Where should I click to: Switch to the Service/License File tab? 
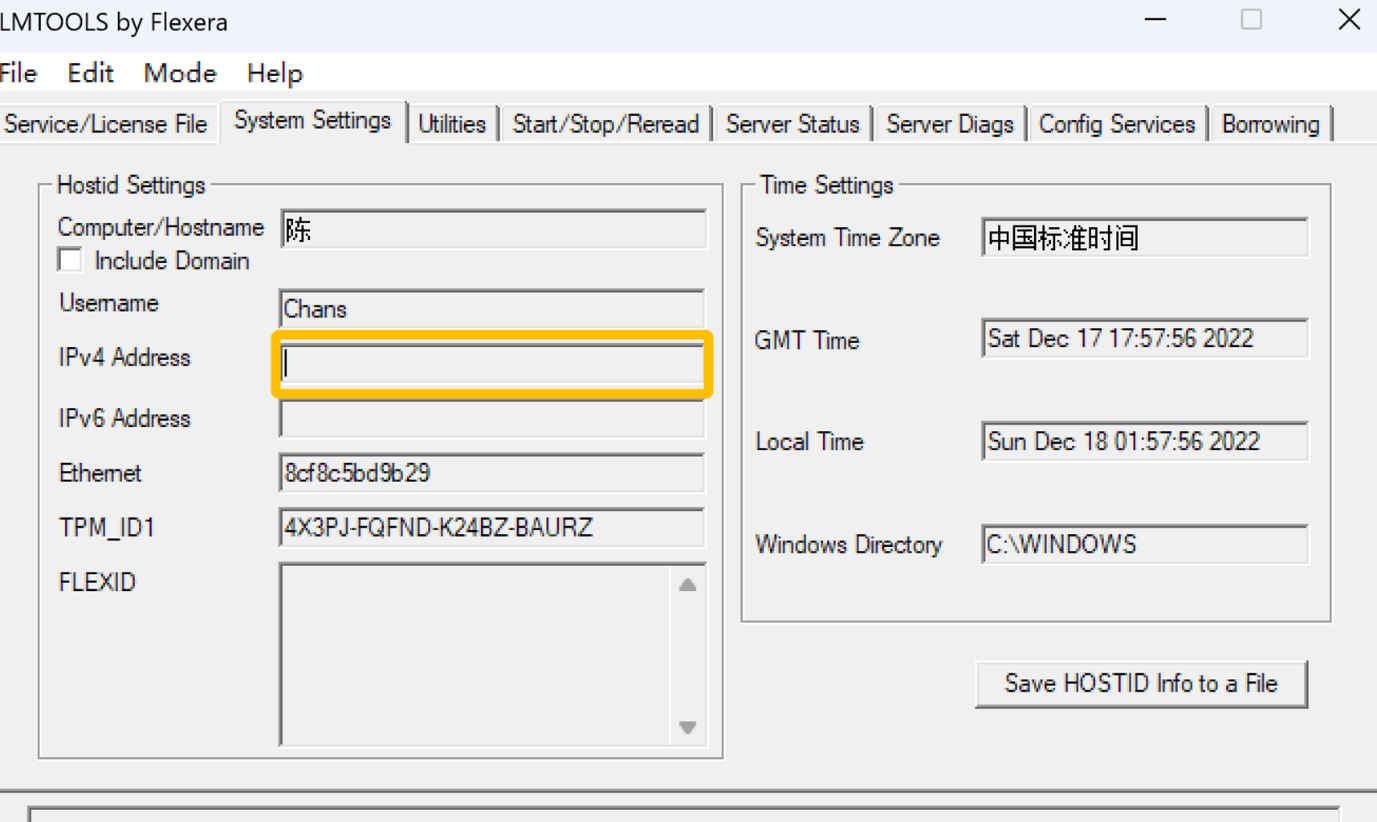pyautogui.click(x=106, y=124)
